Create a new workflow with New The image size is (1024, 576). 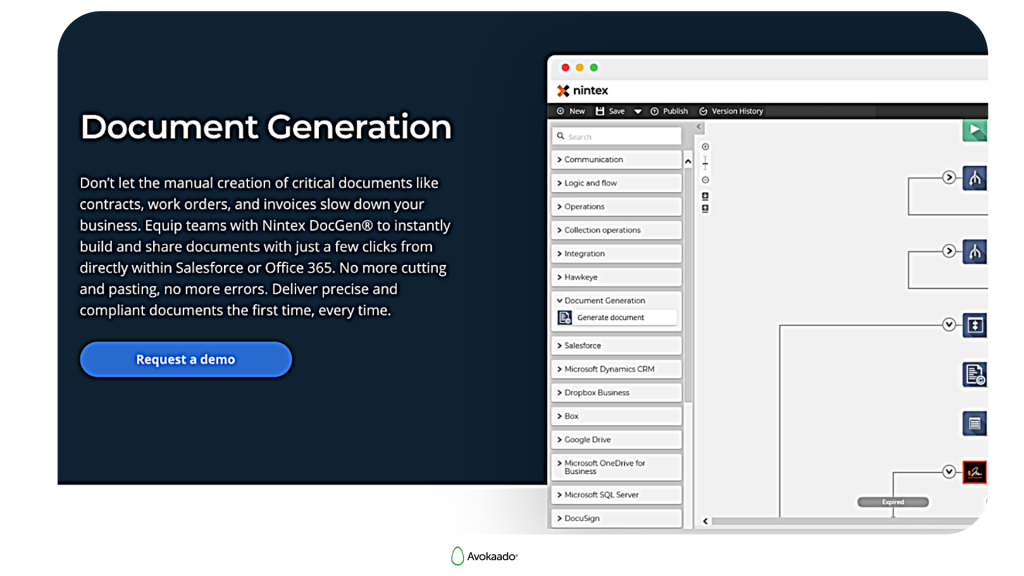coord(571,111)
